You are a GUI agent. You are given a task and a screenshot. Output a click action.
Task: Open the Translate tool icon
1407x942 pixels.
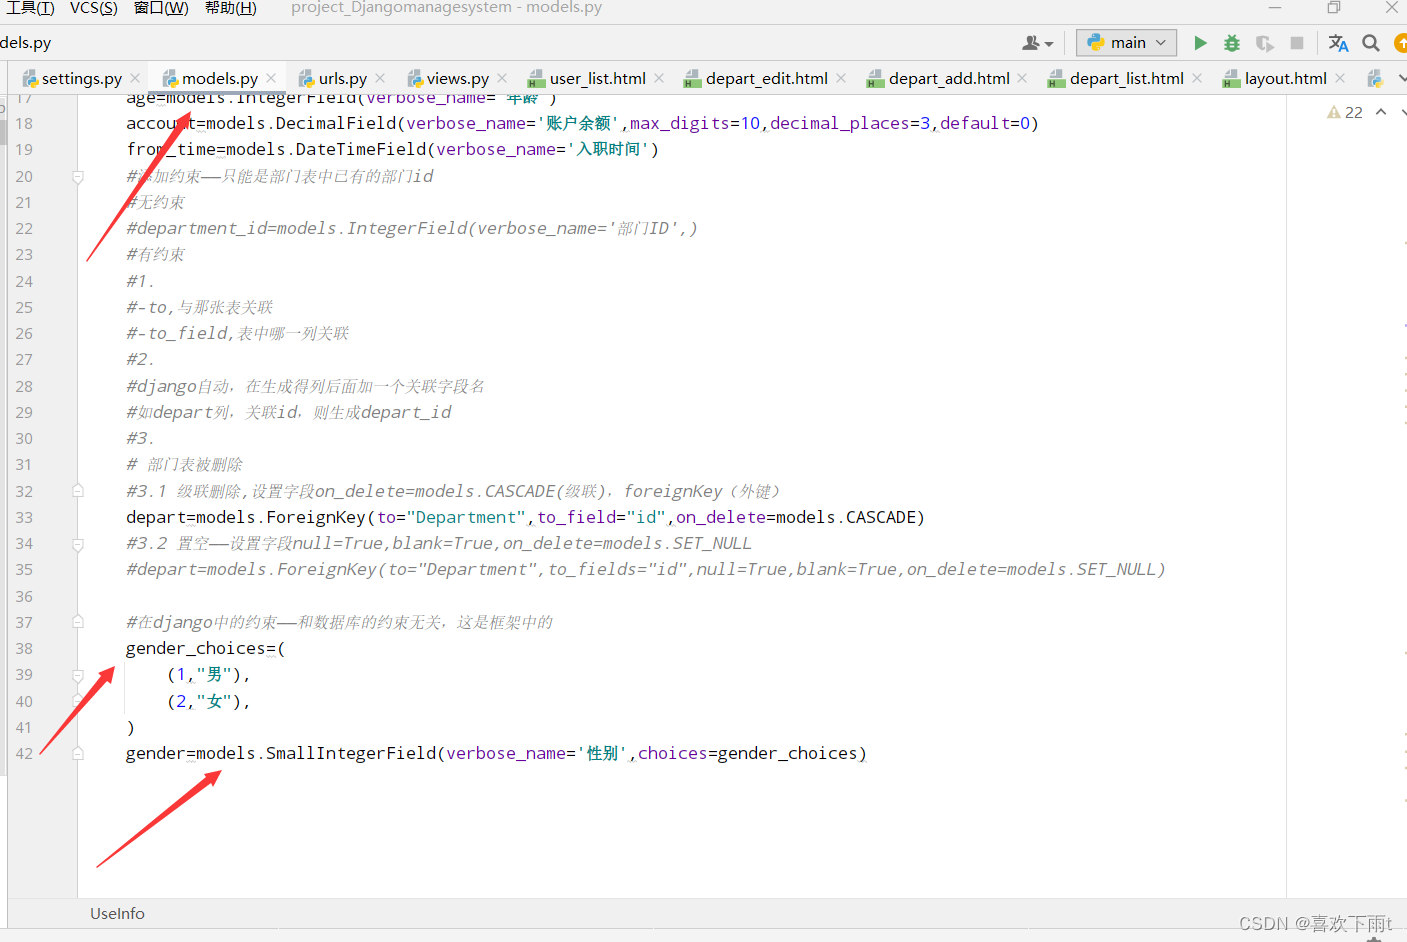pos(1338,43)
